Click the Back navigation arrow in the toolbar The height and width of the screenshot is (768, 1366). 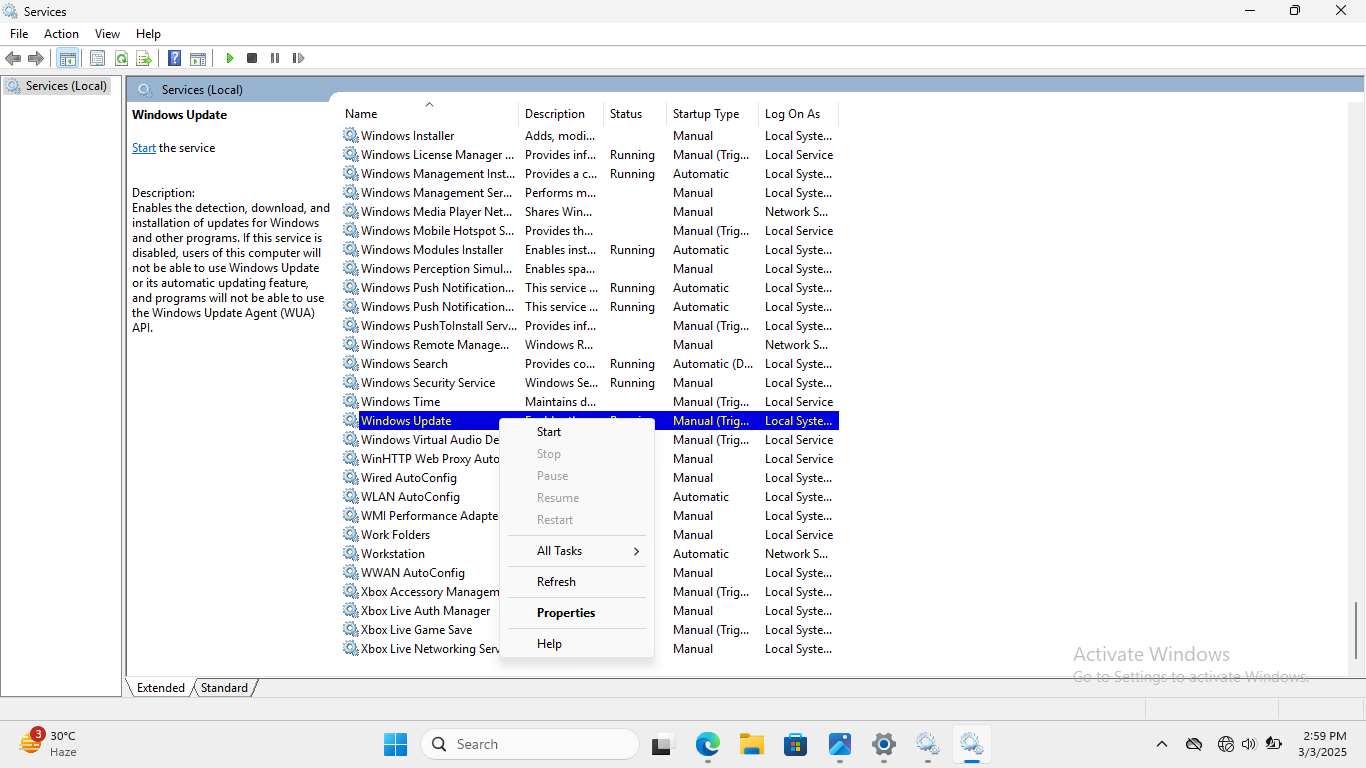13,57
